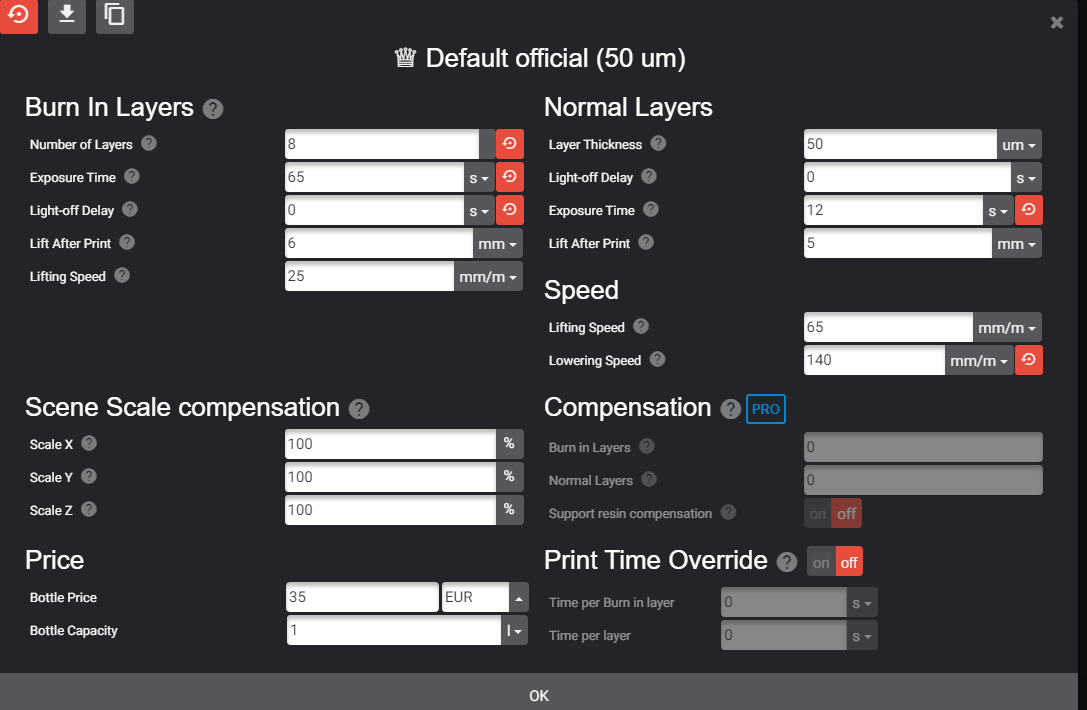
Task: Click the Scale X input field
Action: (x=390, y=444)
